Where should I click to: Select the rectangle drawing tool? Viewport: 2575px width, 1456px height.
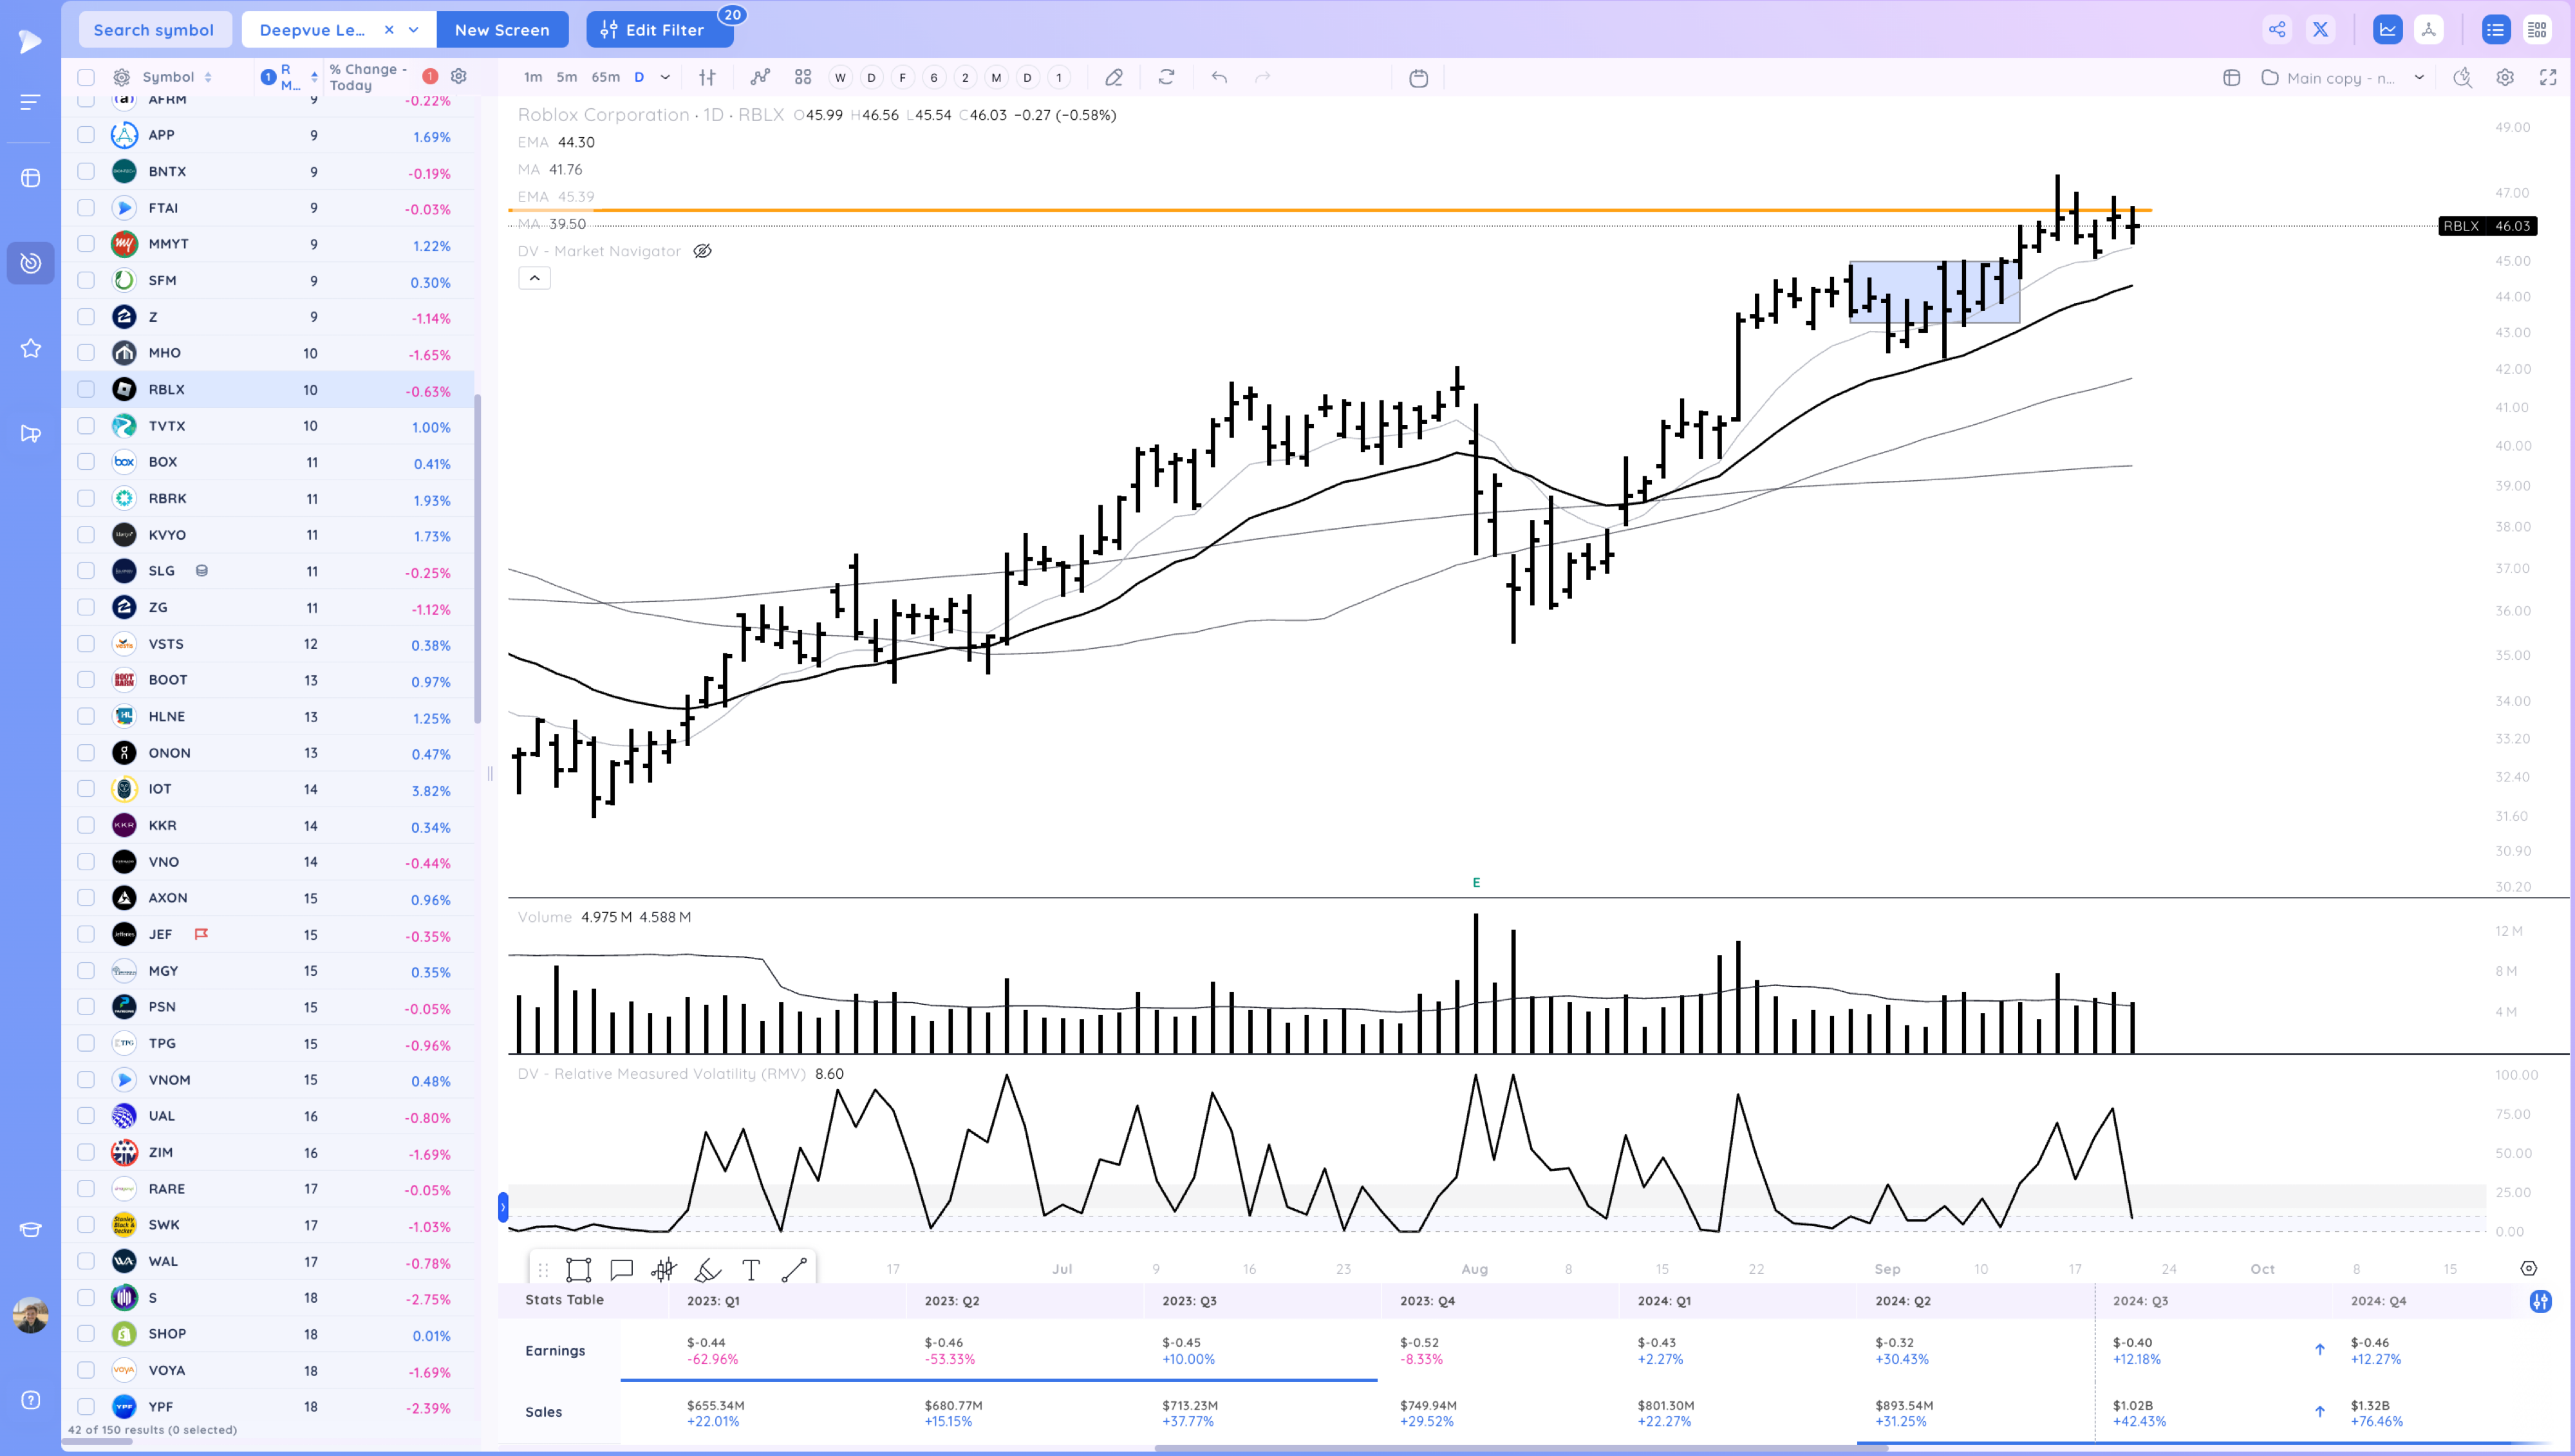[x=578, y=1270]
